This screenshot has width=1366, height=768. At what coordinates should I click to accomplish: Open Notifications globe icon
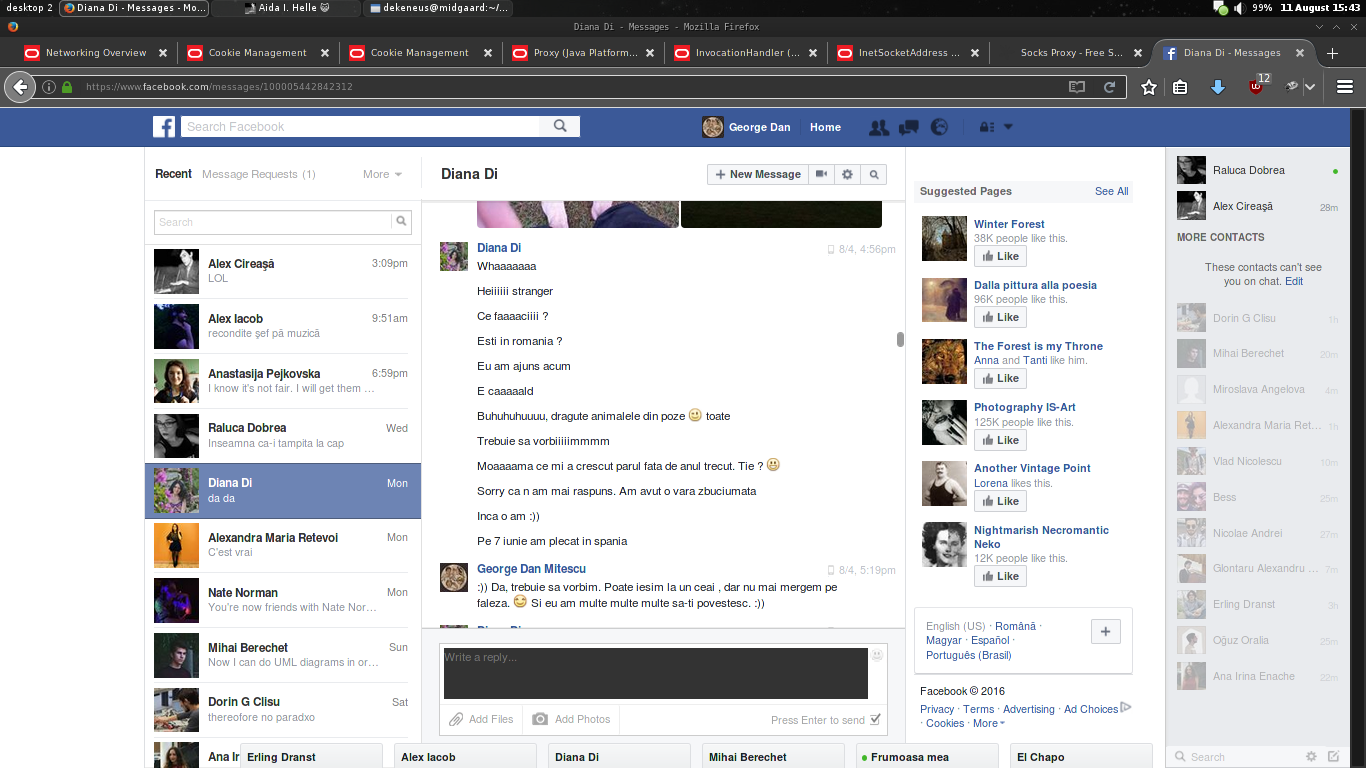pyautogui.click(x=939, y=127)
